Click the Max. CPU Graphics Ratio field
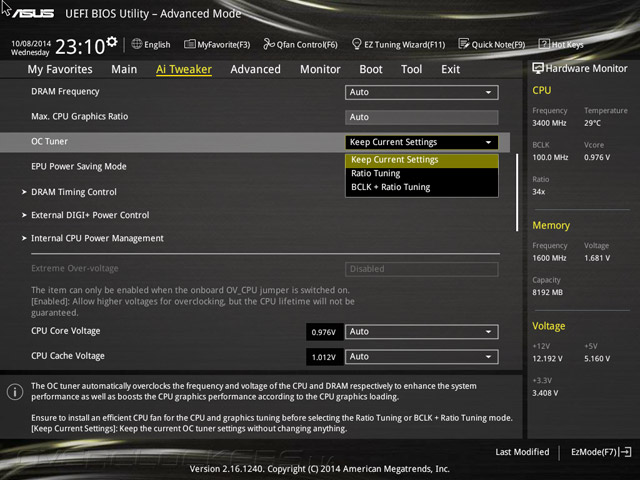This screenshot has height=480, width=640. click(421, 117)
